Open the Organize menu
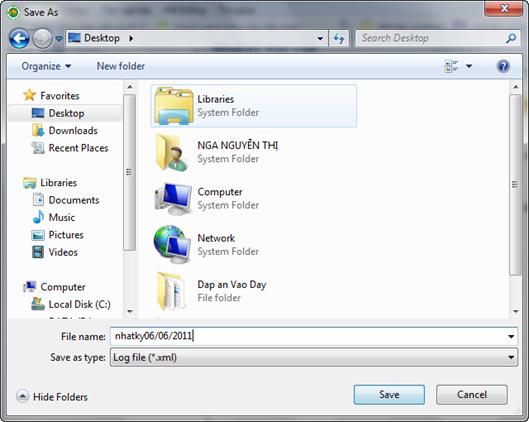Image resolution: width=529 pixels, height=422 pixels. click(46, 66)
